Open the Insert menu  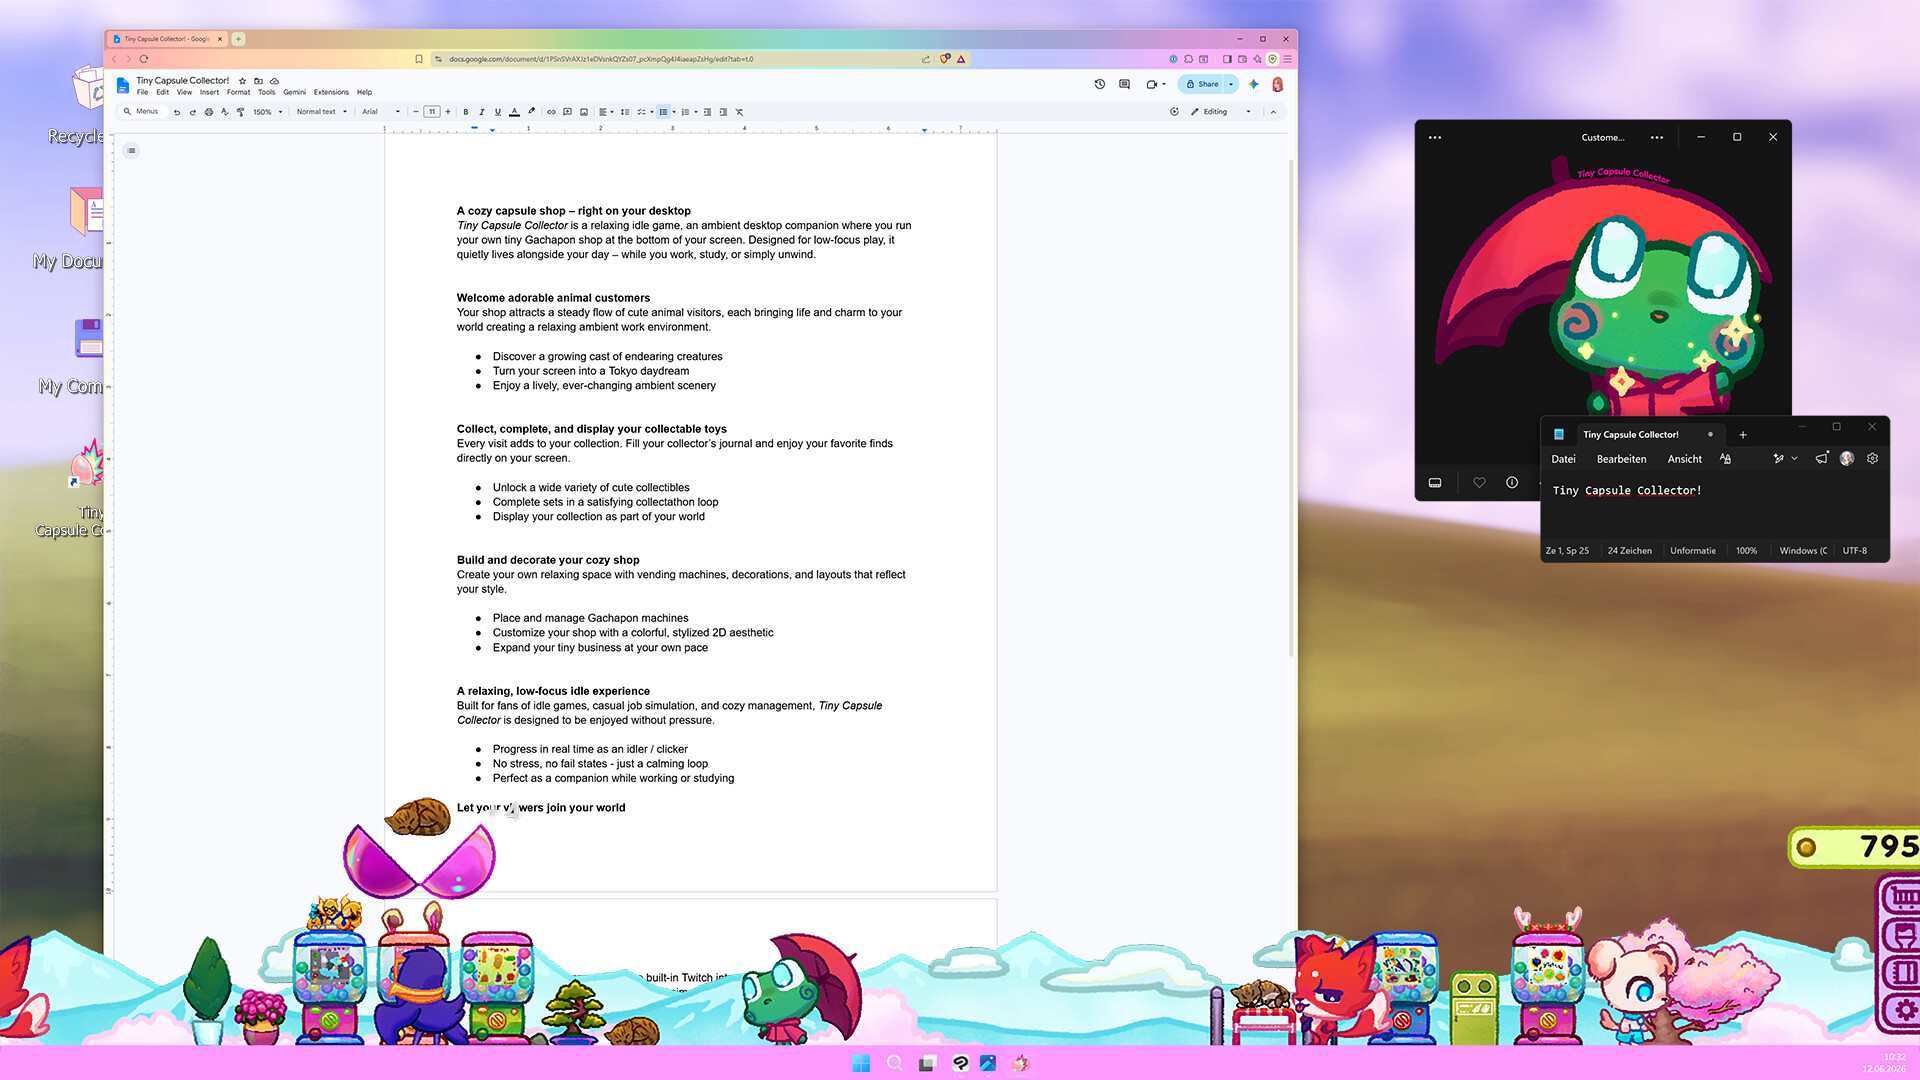point(209,92)
